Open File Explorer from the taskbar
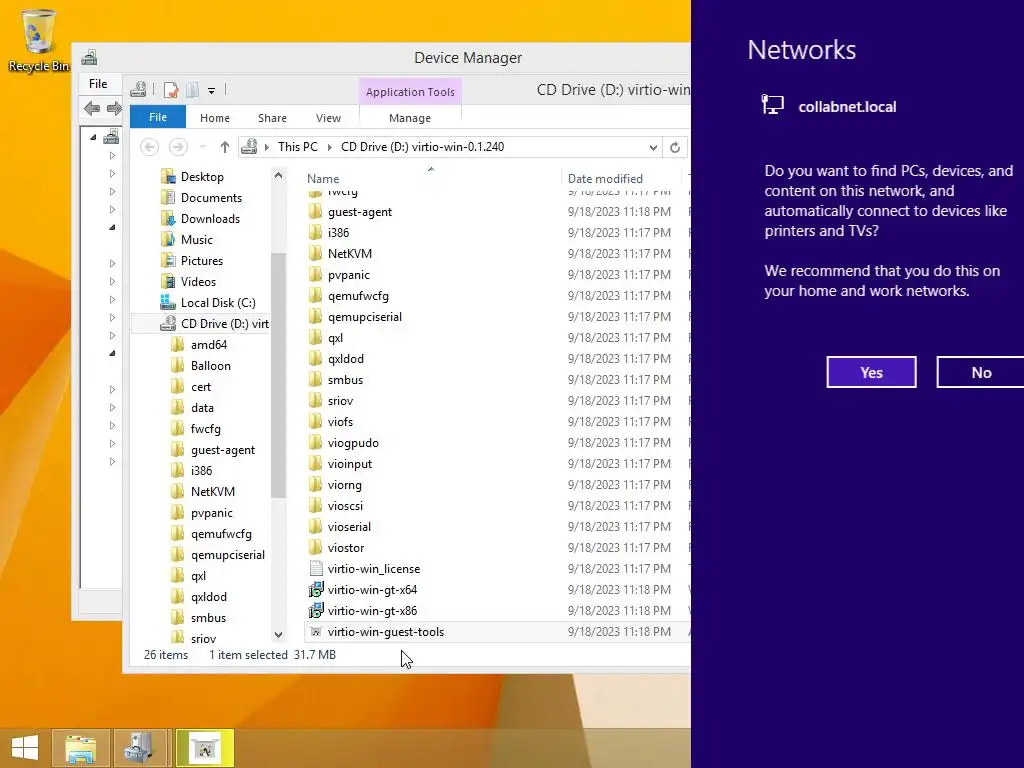Screen dimensions: 1024x768 [80, 748]
